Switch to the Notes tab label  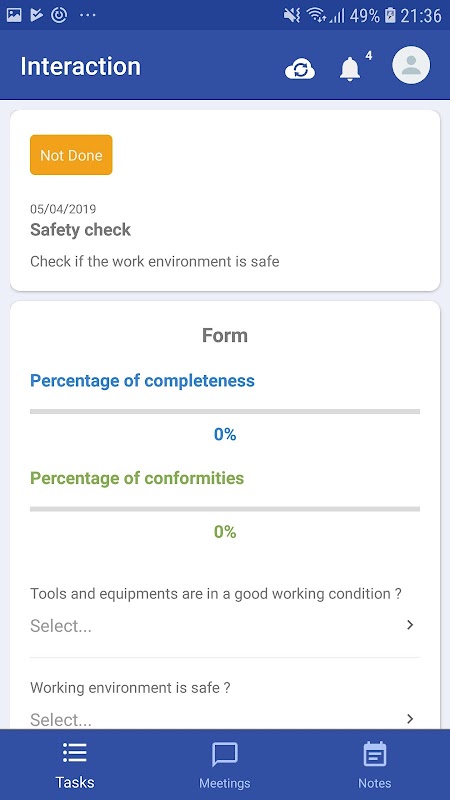tap(374, 783)
